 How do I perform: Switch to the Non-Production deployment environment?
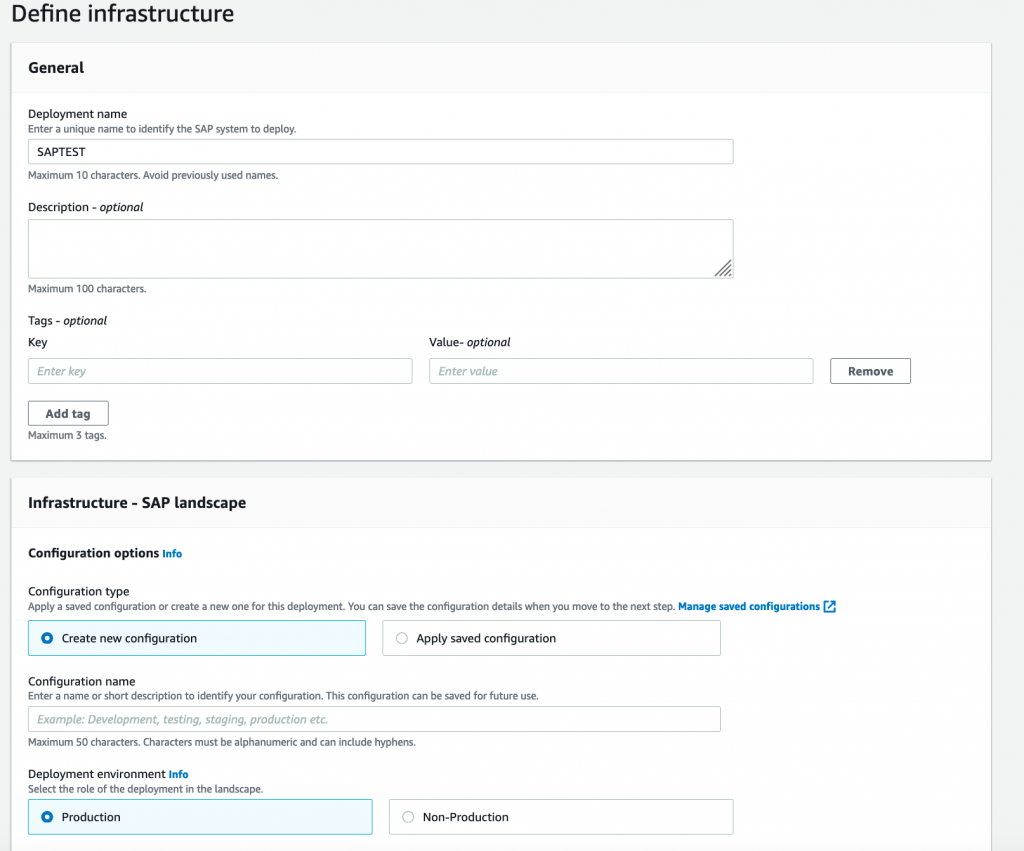click(407, 817)
